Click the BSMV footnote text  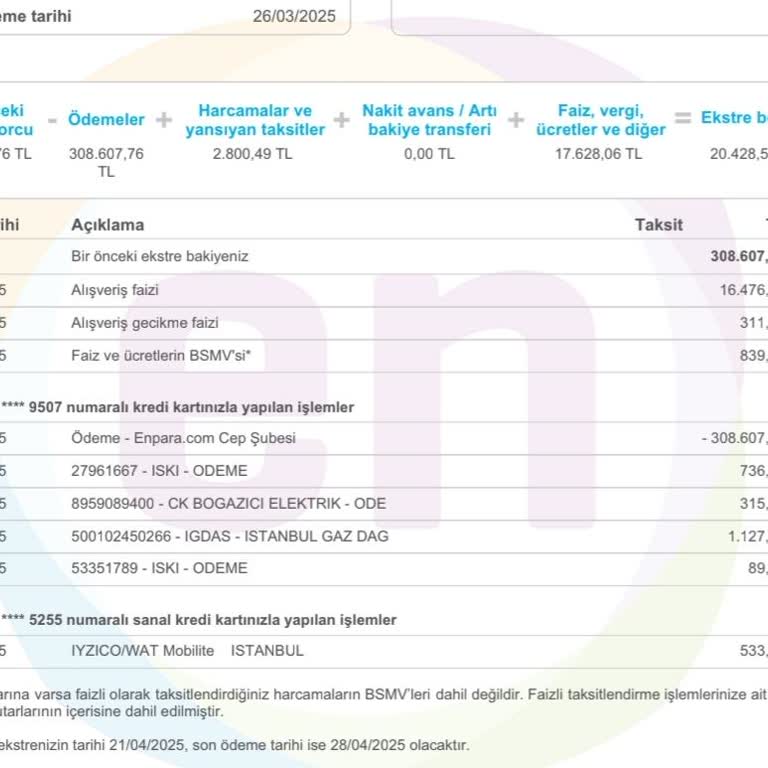point(384,703)
